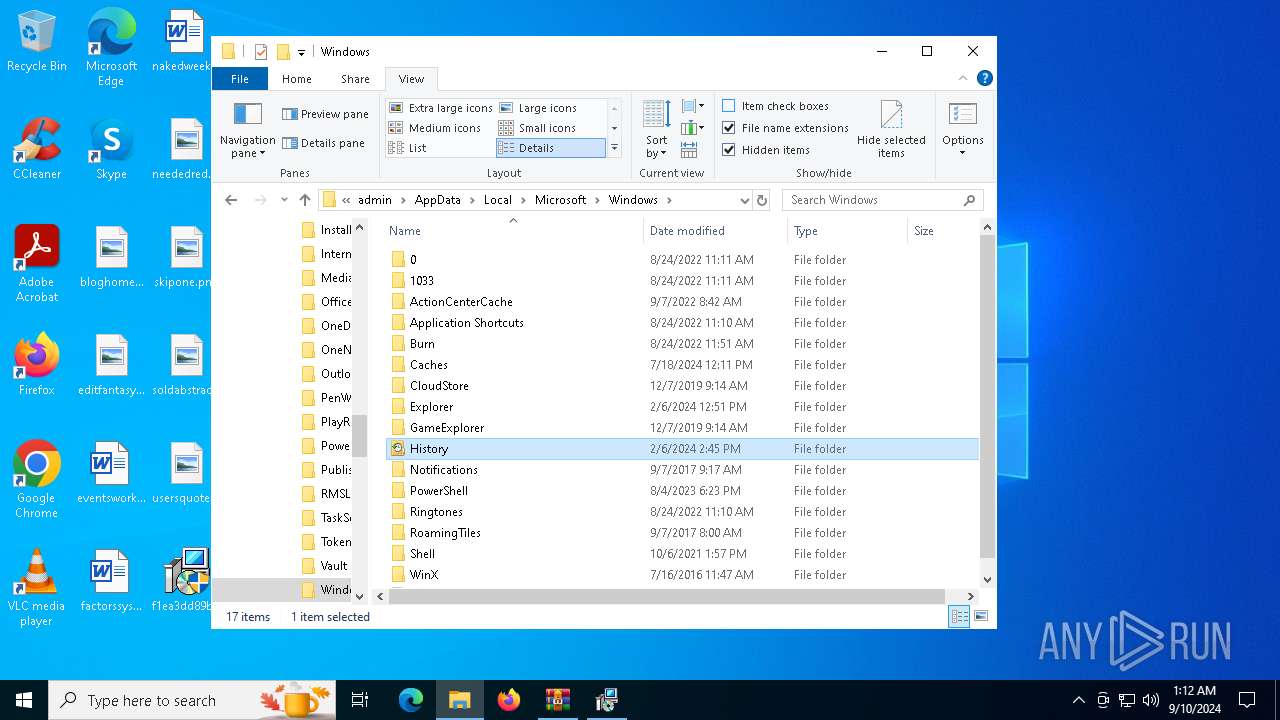Switch to large thumbnails view in status bar
1280x720 pixels.
981,617
